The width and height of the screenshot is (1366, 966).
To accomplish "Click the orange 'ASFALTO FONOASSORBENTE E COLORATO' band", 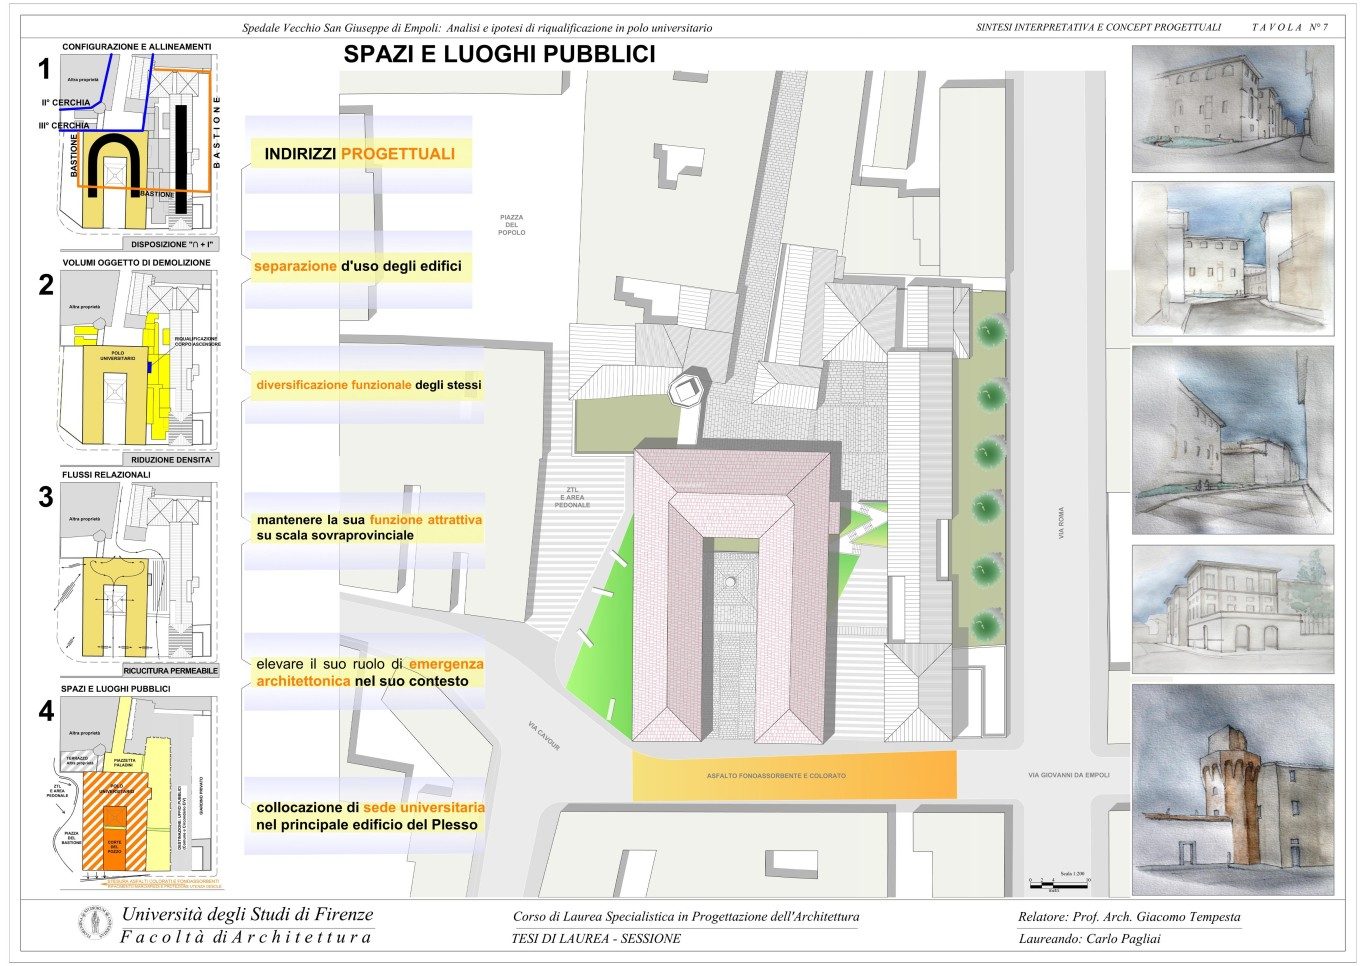I will point(794,776).
